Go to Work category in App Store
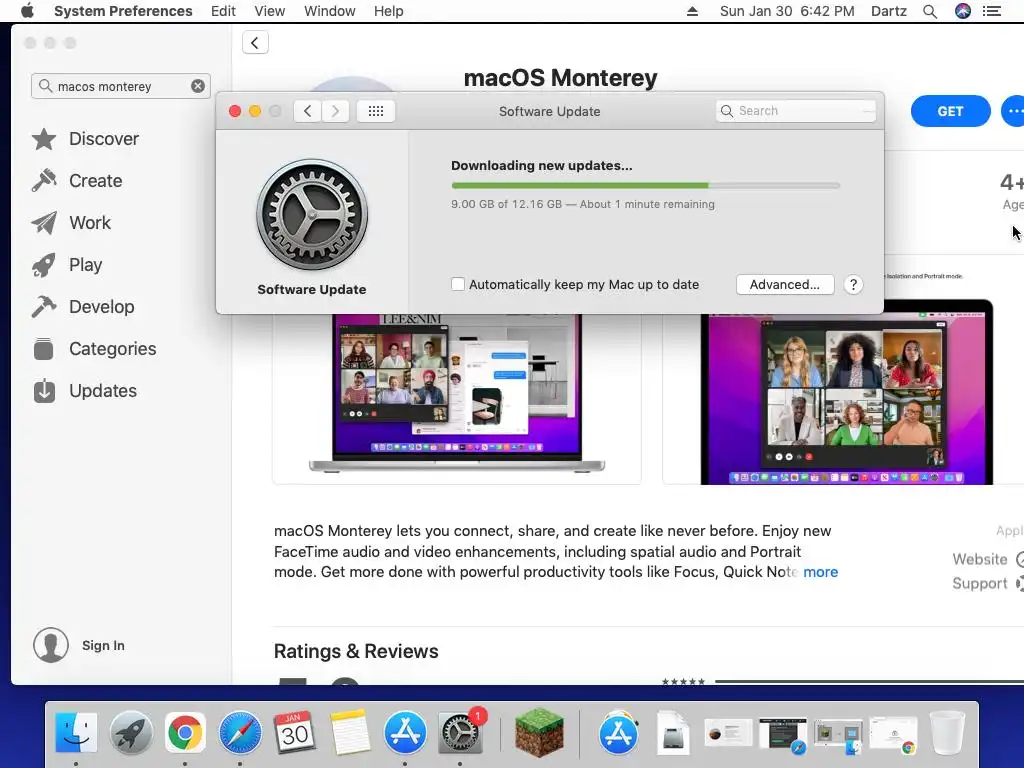This screenshot has width=1024, height=768. (x=71, y=223)
